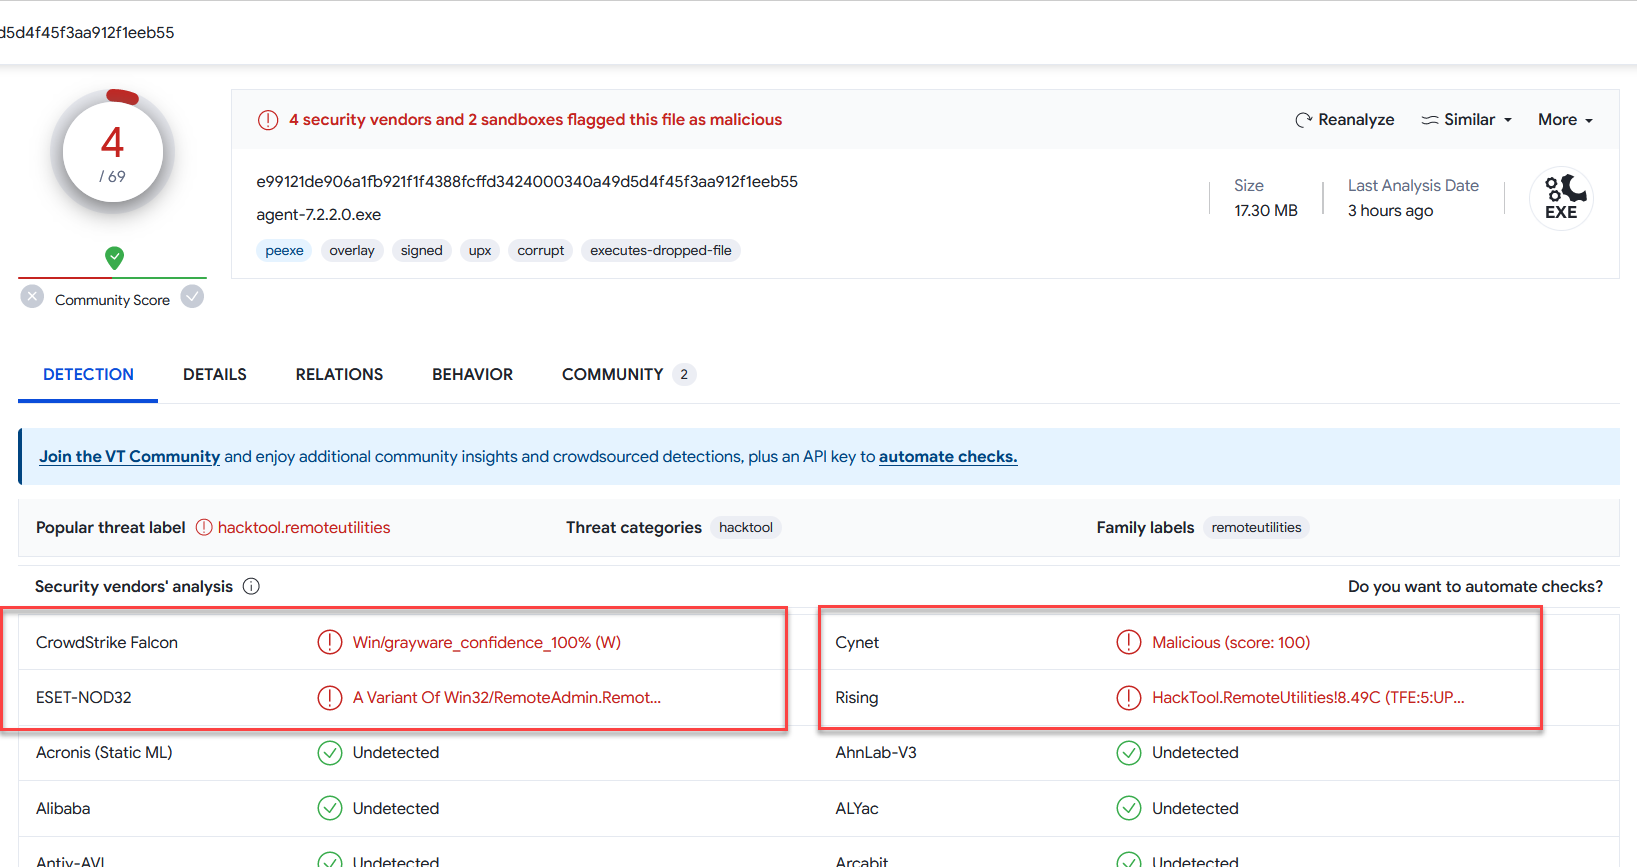This screenshot has width=1637, height=867.
Task: Select the upx tag chip
Action: tap(480, 250)
